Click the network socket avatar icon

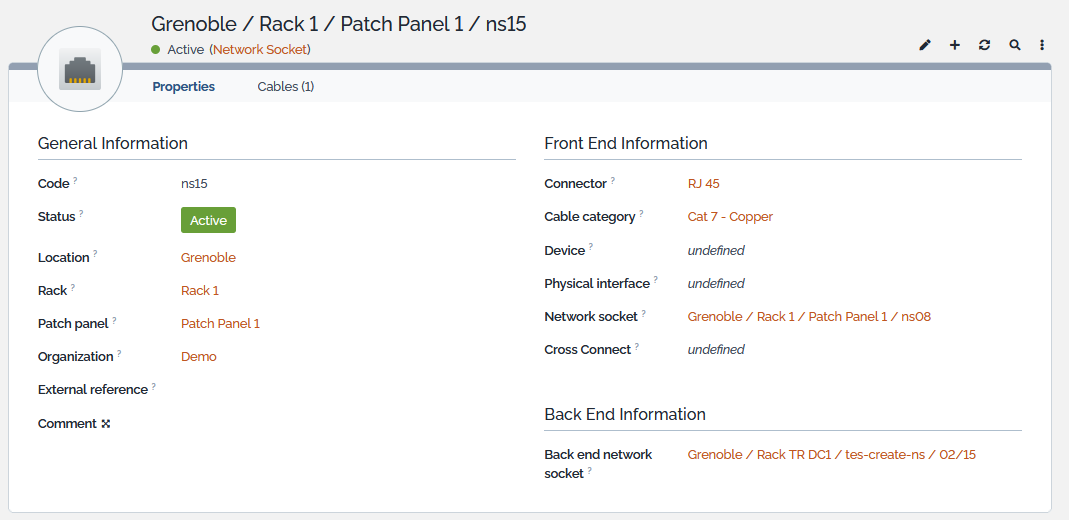coord(80,70)
